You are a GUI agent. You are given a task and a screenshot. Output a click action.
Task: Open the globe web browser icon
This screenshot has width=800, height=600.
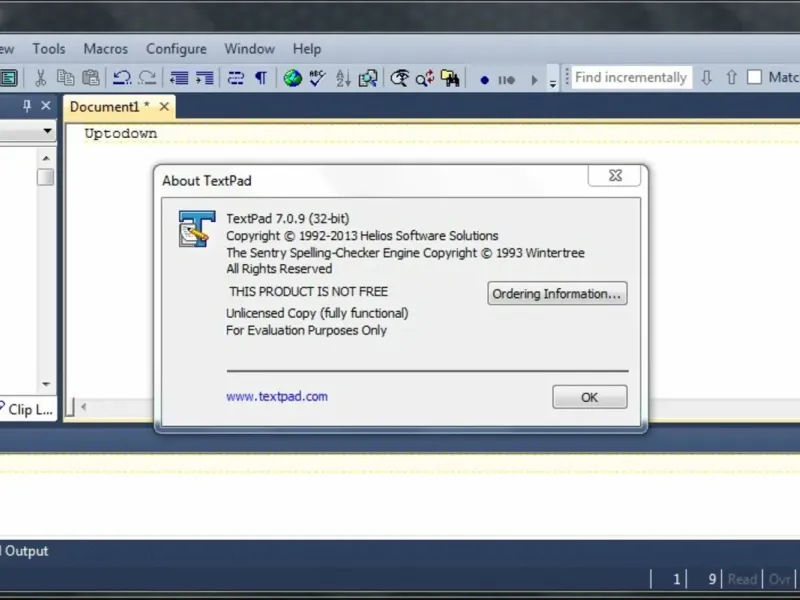[x=293, y=78]
